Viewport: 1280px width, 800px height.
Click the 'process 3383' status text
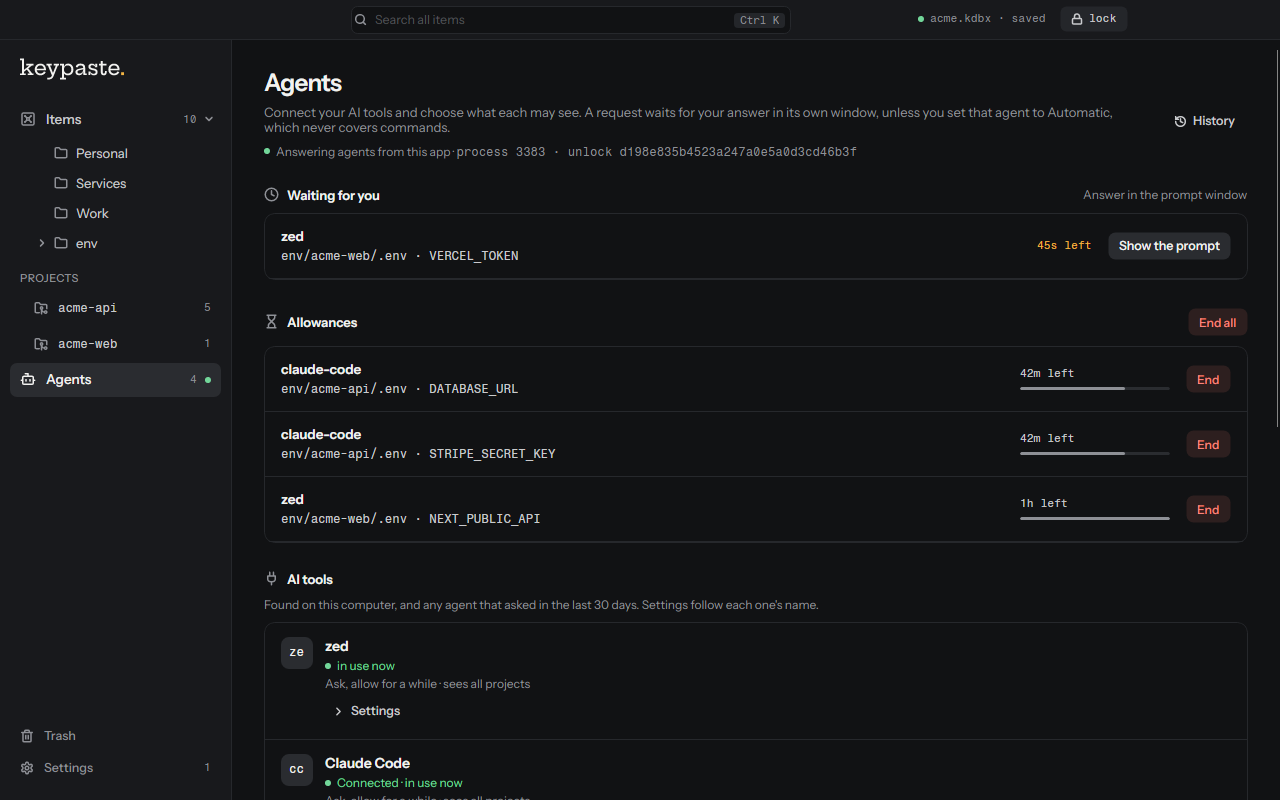click(x=501, y=152)
